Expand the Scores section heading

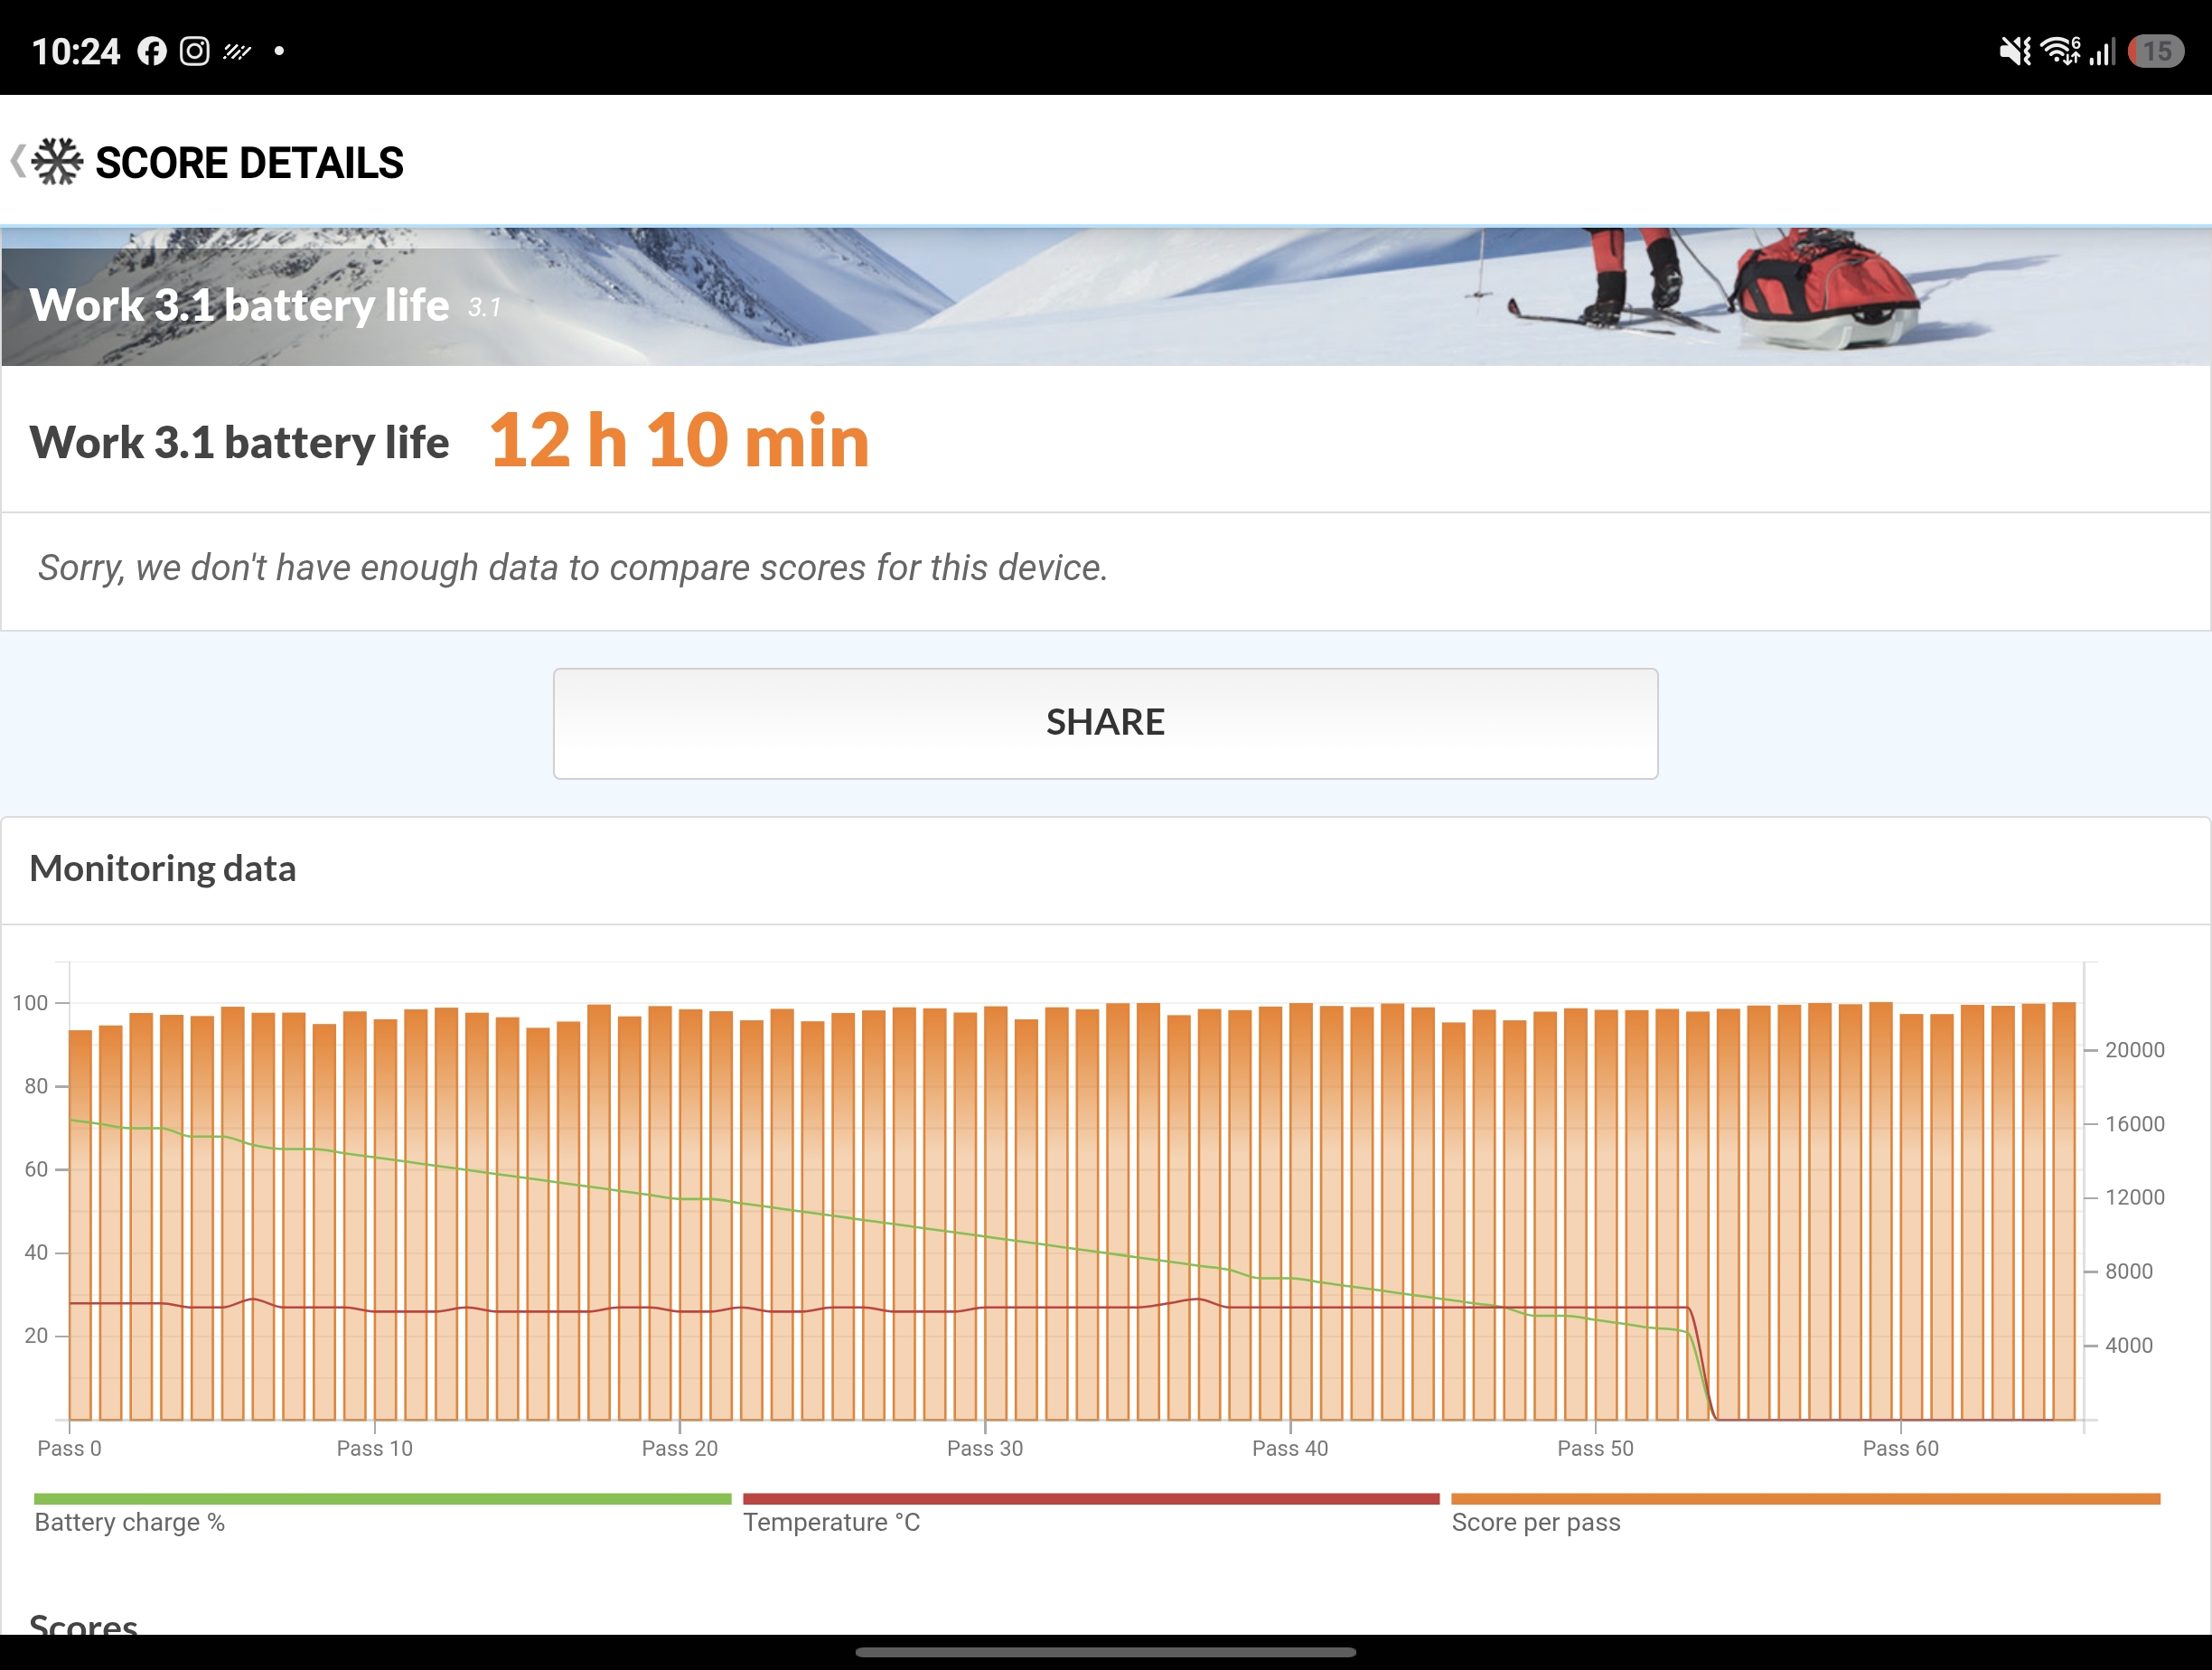[x=84, y=1622]
